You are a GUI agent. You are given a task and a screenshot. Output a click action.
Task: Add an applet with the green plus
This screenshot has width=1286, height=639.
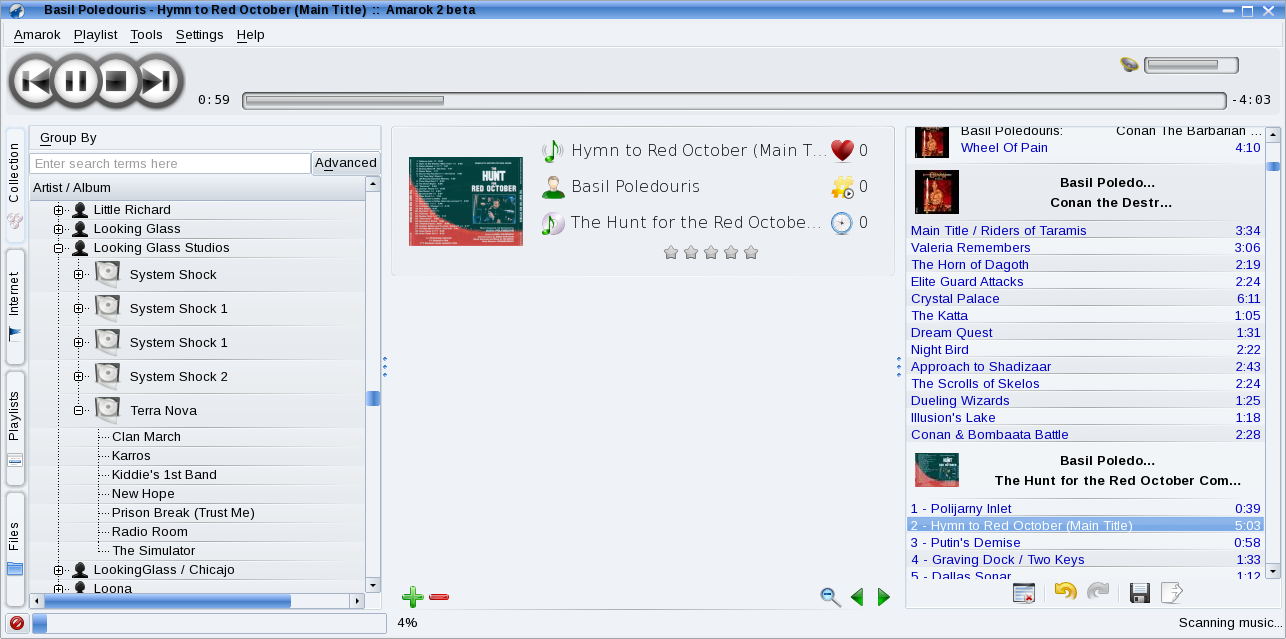click(x=412, y=597)
